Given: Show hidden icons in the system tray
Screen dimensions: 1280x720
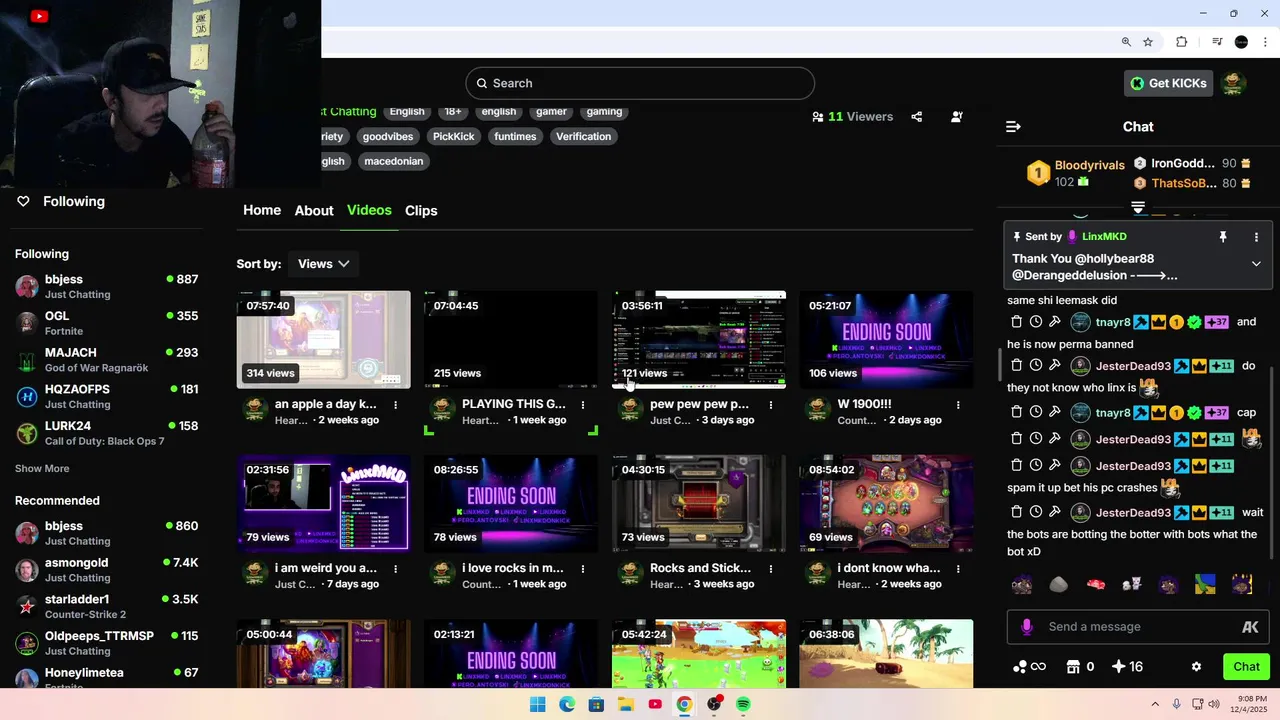Looking at the screenshot, I should click(1155, 704).
